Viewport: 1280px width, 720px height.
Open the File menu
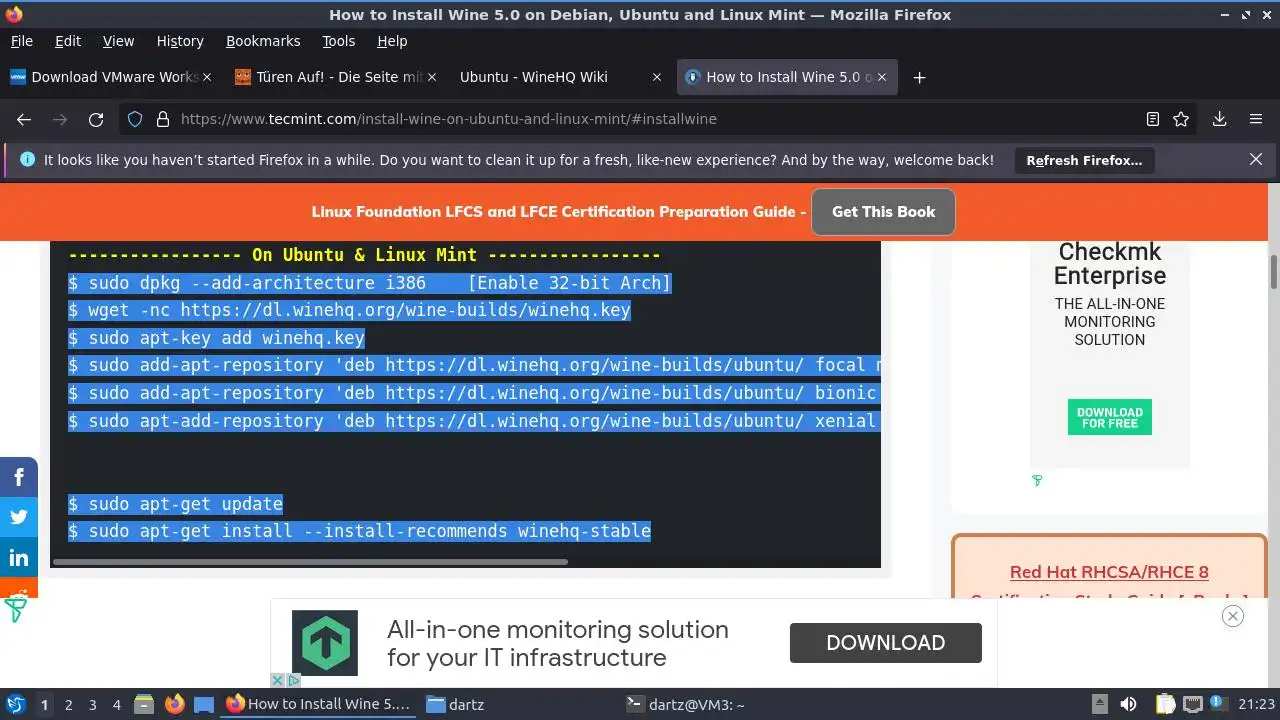click(22, 41)
